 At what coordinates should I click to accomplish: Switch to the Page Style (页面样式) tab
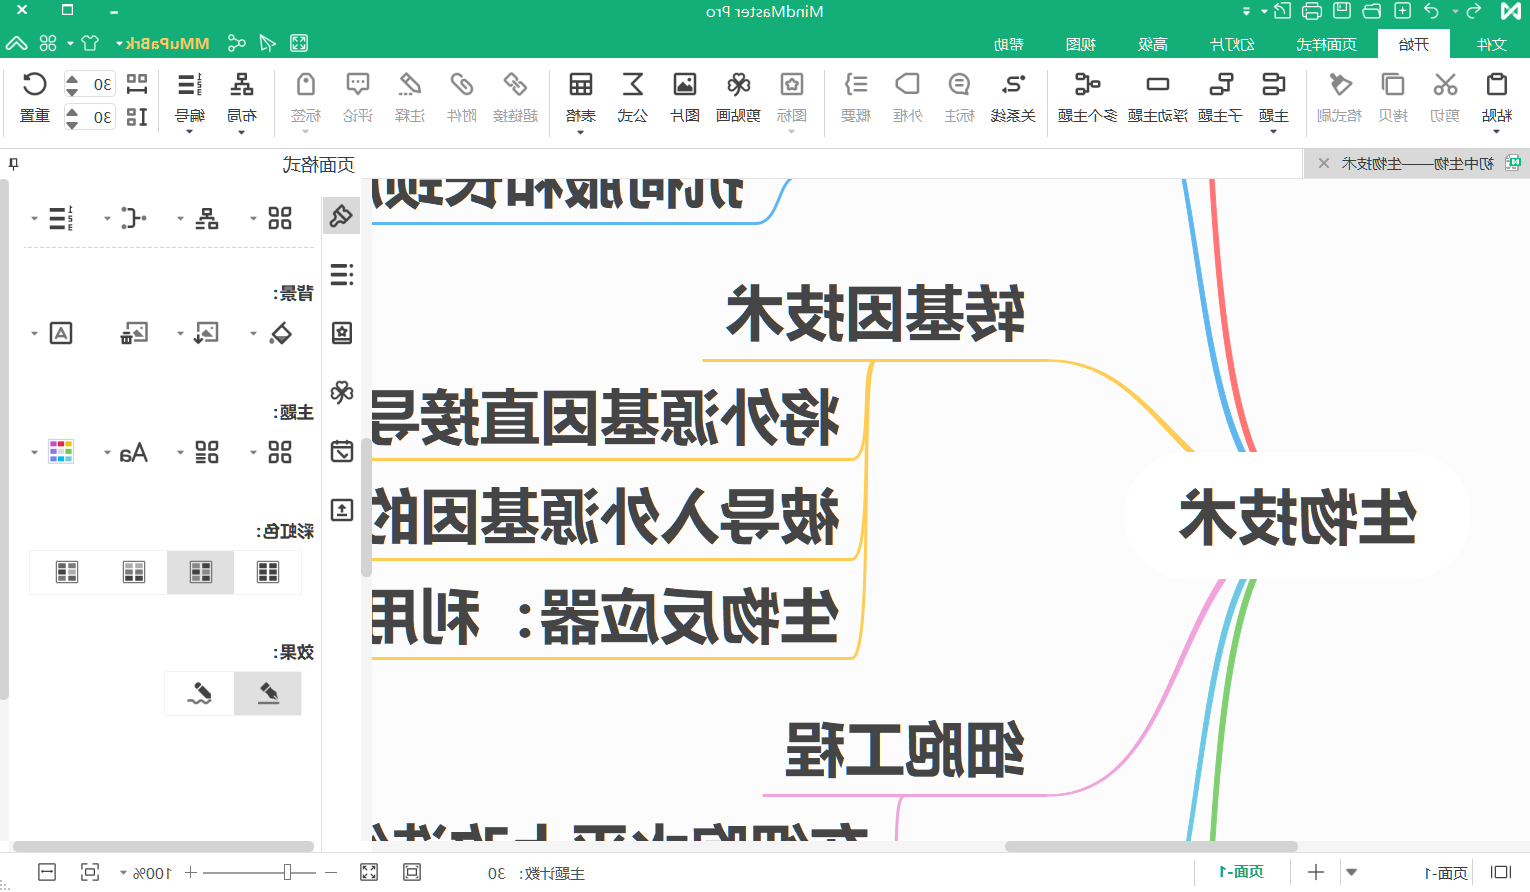click(1326, 44)
